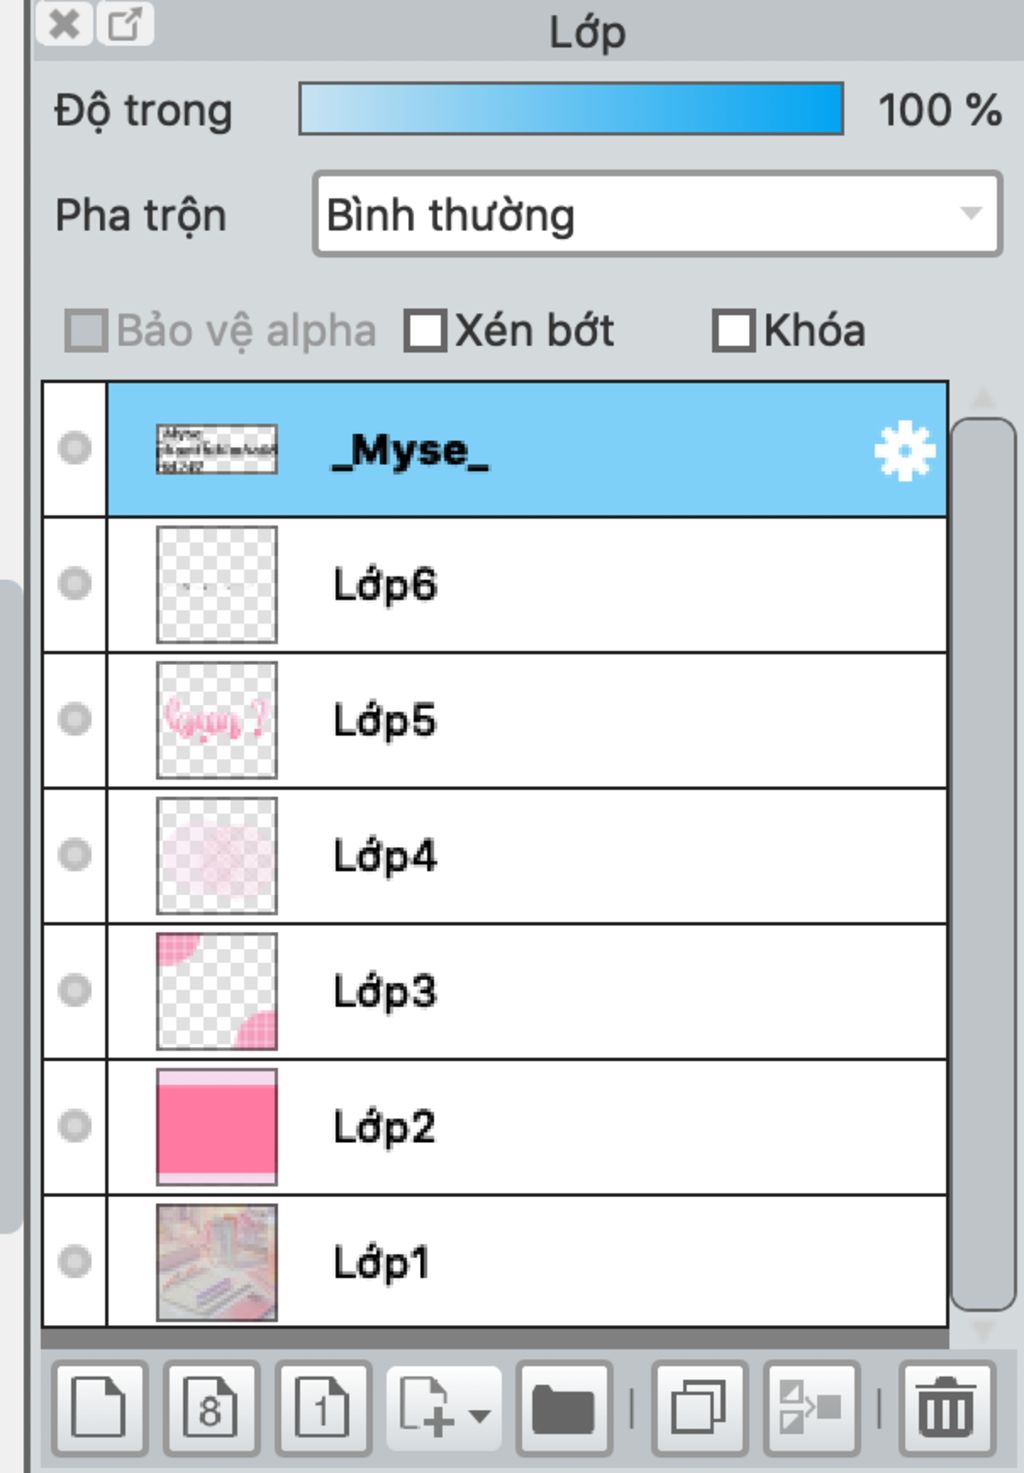This screenshot has width=1024, height=1473.
Task: Add a new 1-bit layer
Action: [323, 1407]
